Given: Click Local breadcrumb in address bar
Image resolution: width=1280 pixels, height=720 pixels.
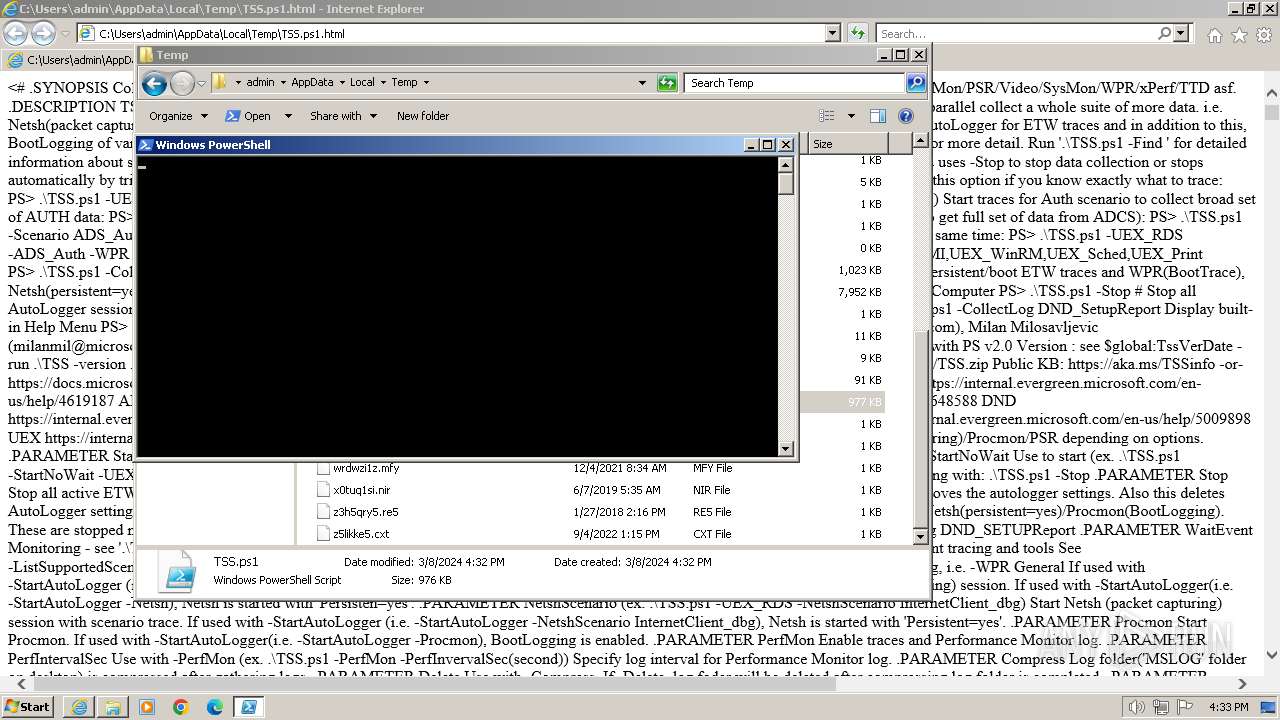Looking at the screenshot, I should (x=362, y=83).
